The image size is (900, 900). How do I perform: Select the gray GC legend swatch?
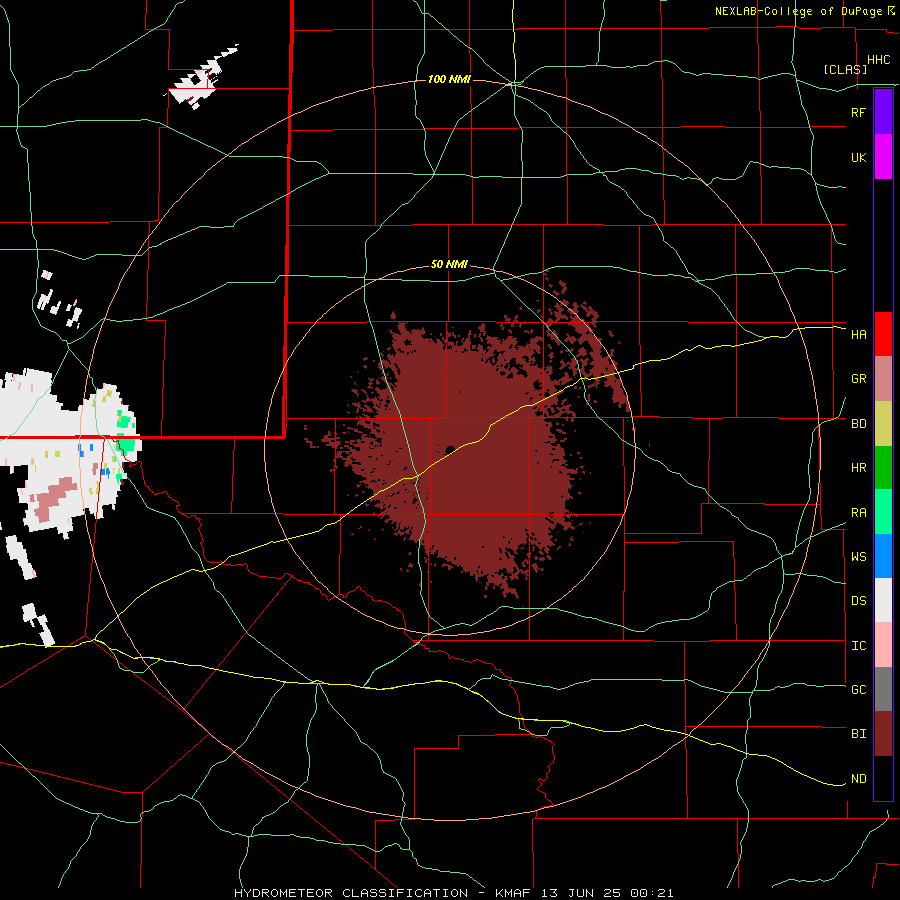pos(883,689)
